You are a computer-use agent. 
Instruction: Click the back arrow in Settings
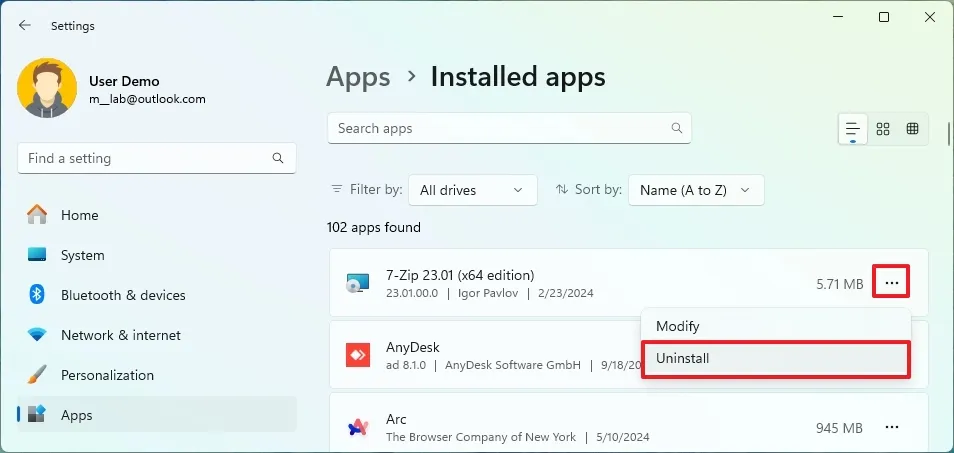pyautogui.click(x=25, y=26)
